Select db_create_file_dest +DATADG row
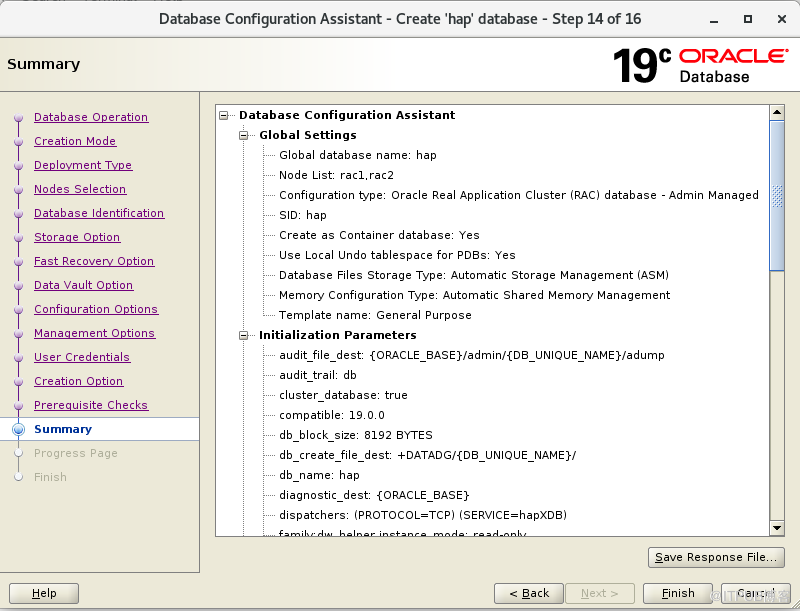800x611 pixels. click(428, 455)
